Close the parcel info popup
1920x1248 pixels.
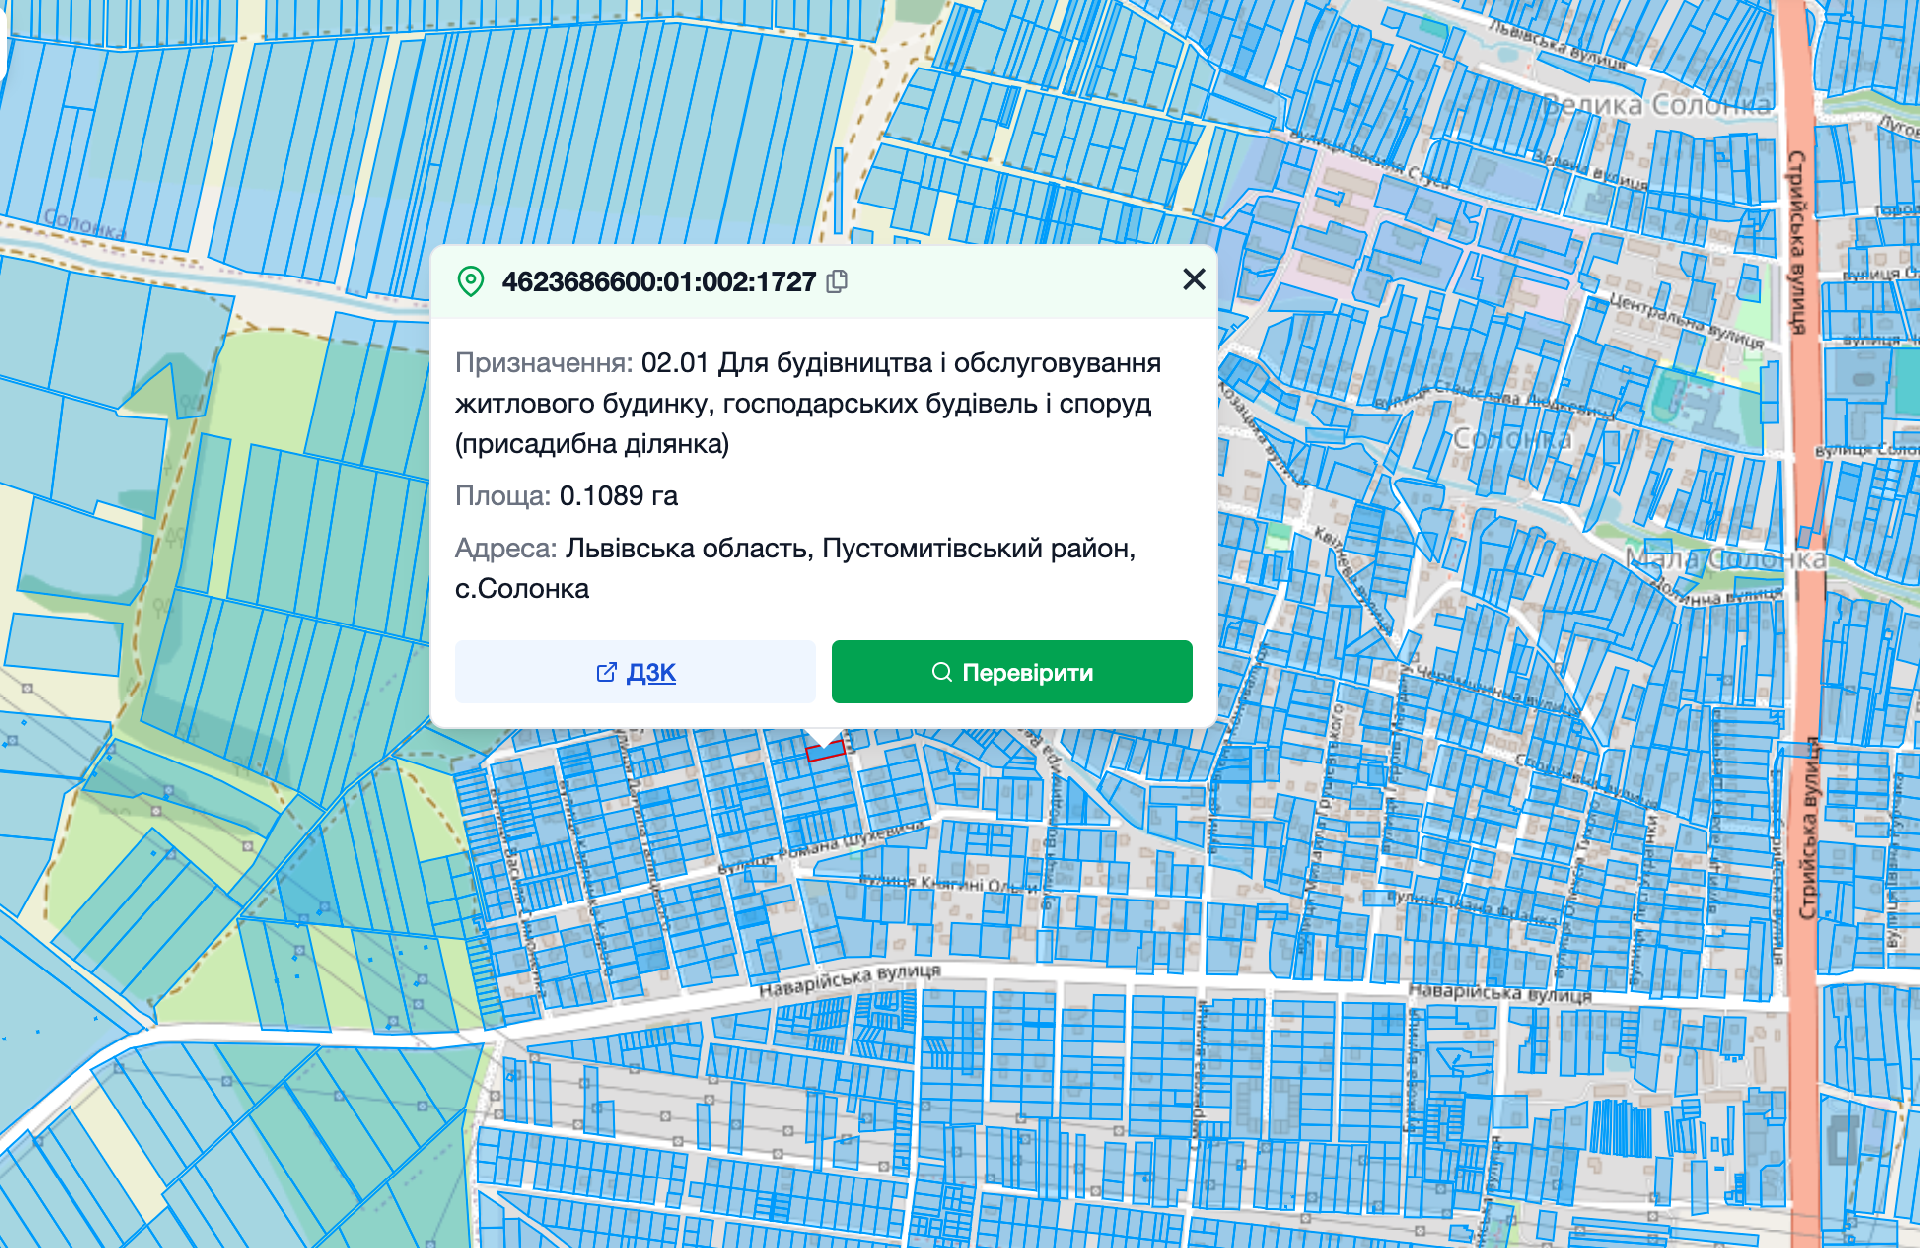(x=1194, y=279)
